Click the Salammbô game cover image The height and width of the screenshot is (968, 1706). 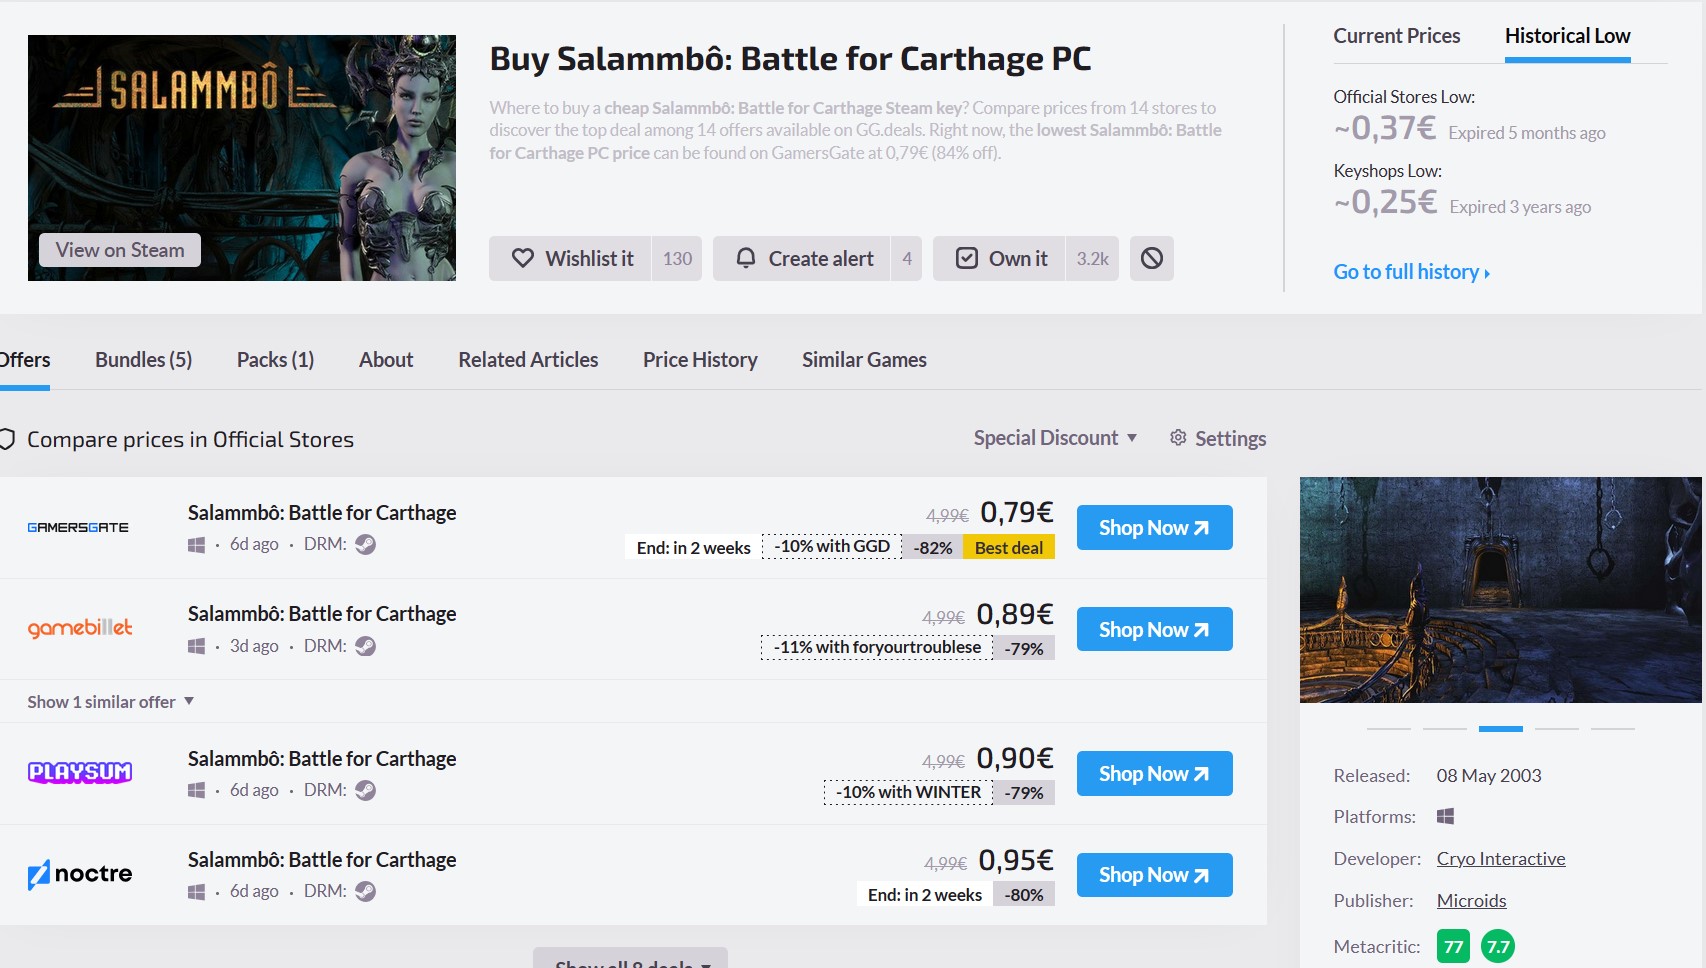point(242,158)
